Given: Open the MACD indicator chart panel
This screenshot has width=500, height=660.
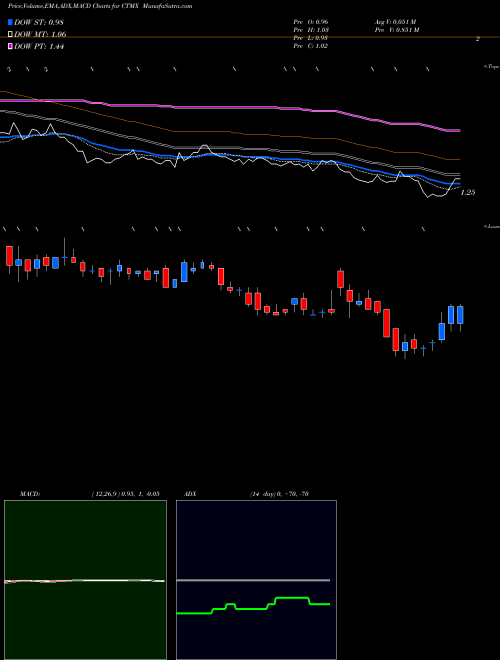Looking at the screenshot, I should (85, 580).
